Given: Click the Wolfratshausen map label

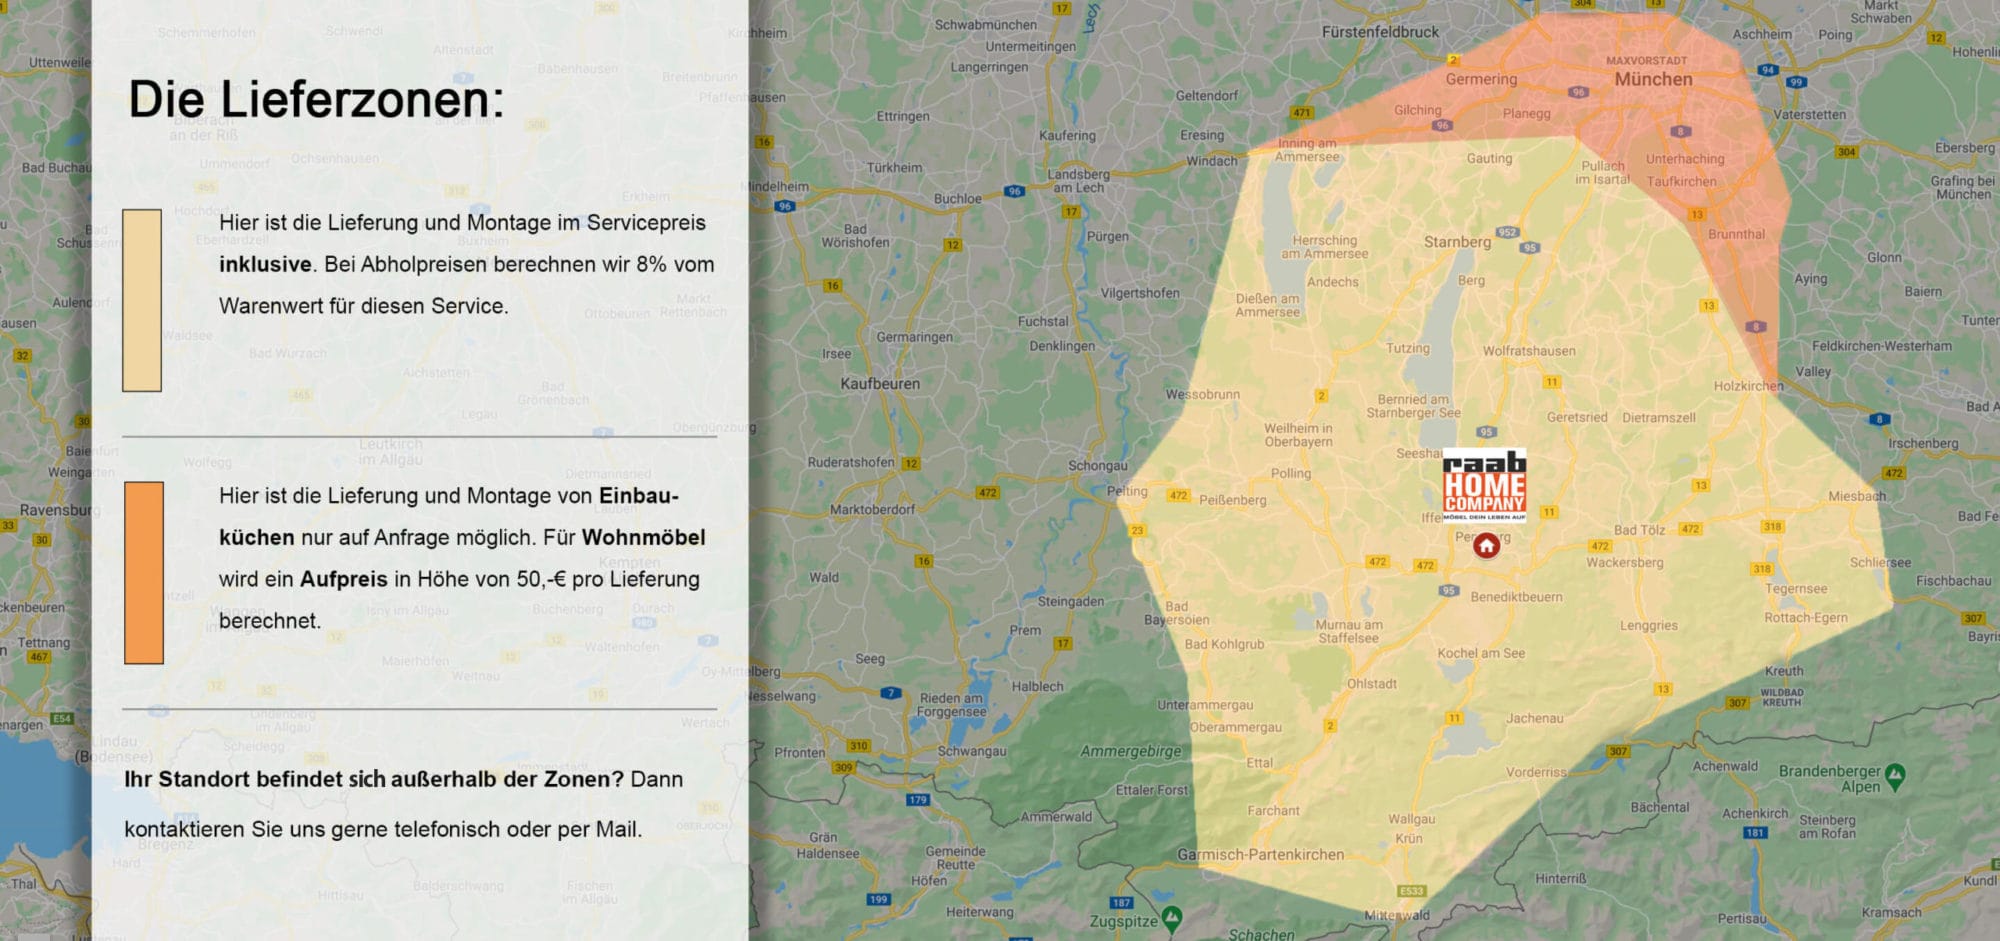Looking at the screenshot, I should [1529, 351].
